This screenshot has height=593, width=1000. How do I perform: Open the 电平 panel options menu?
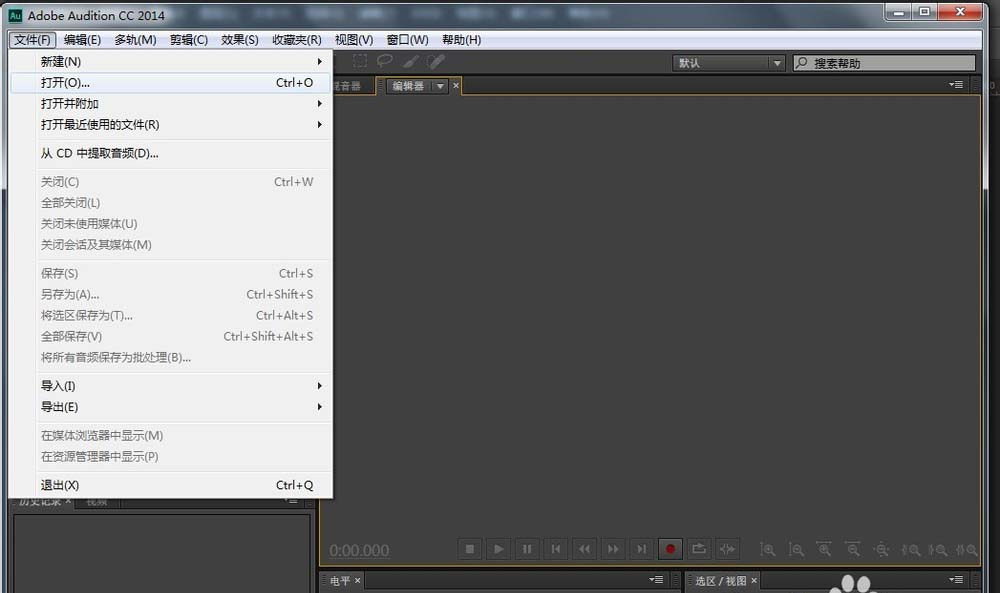click(656, 580)
